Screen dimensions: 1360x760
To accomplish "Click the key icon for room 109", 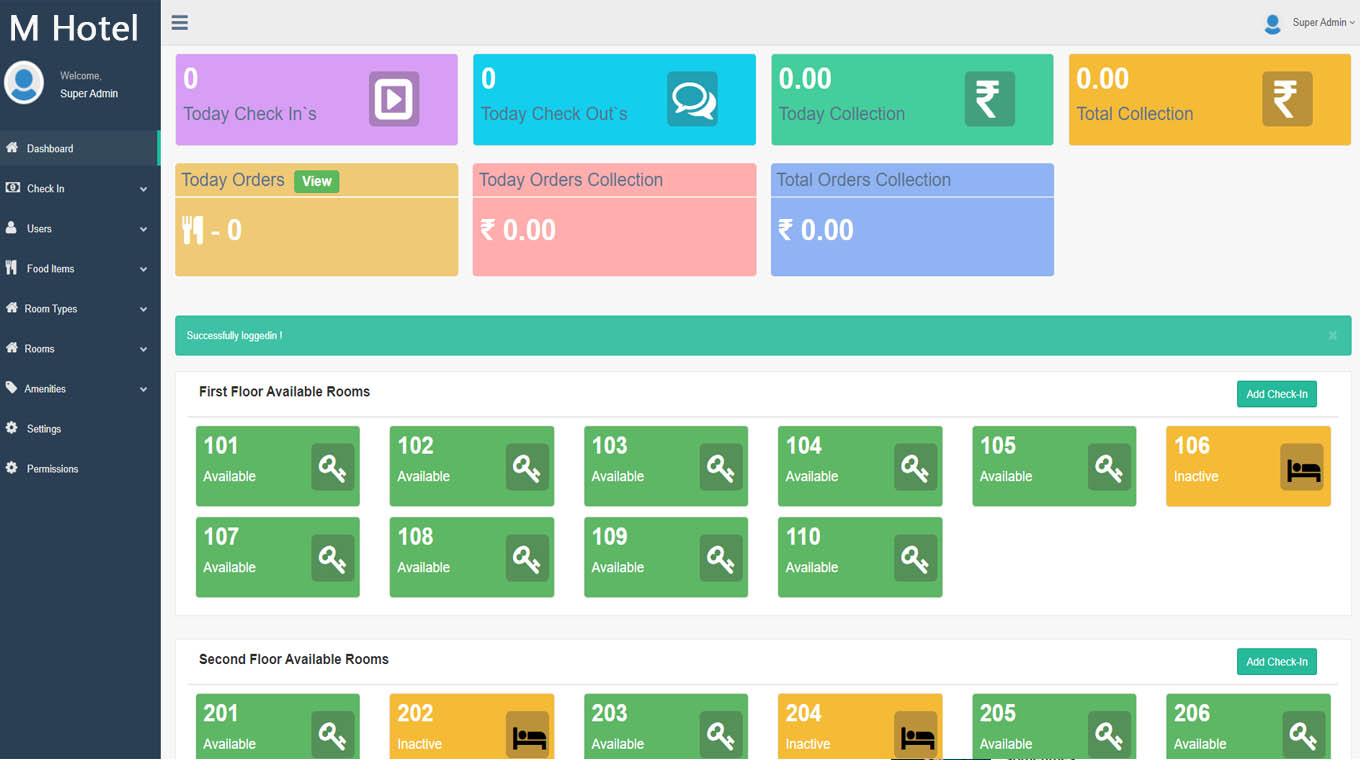I will click(x=721, y=558).
